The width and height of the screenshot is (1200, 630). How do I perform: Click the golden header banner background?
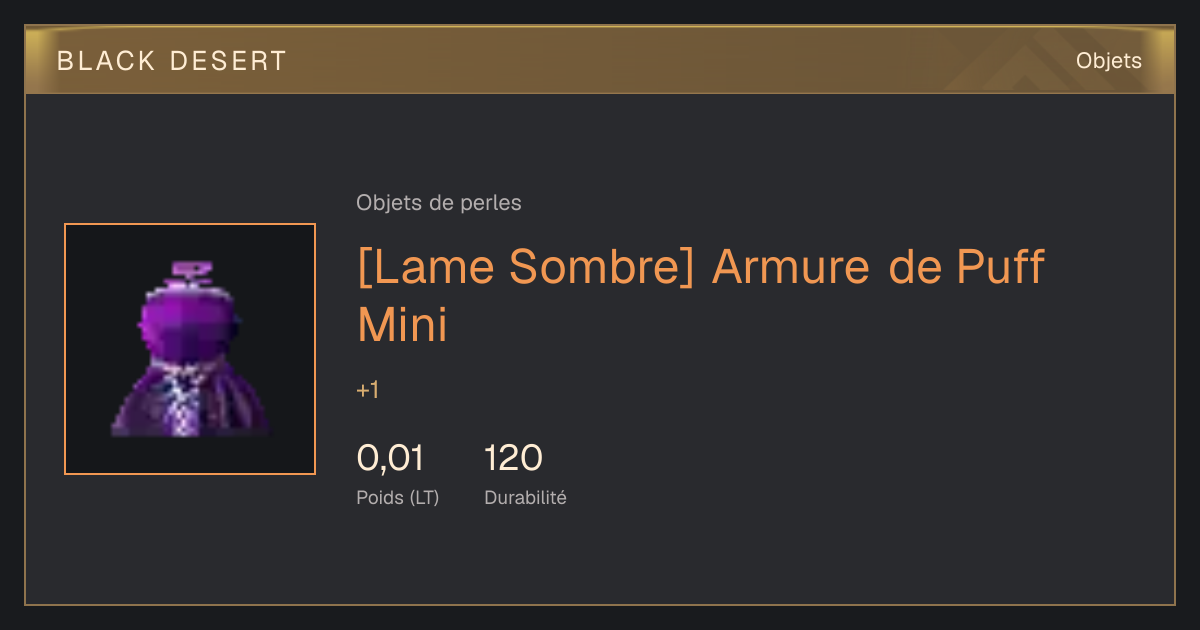pyautogui.click(x=600, y=61)
